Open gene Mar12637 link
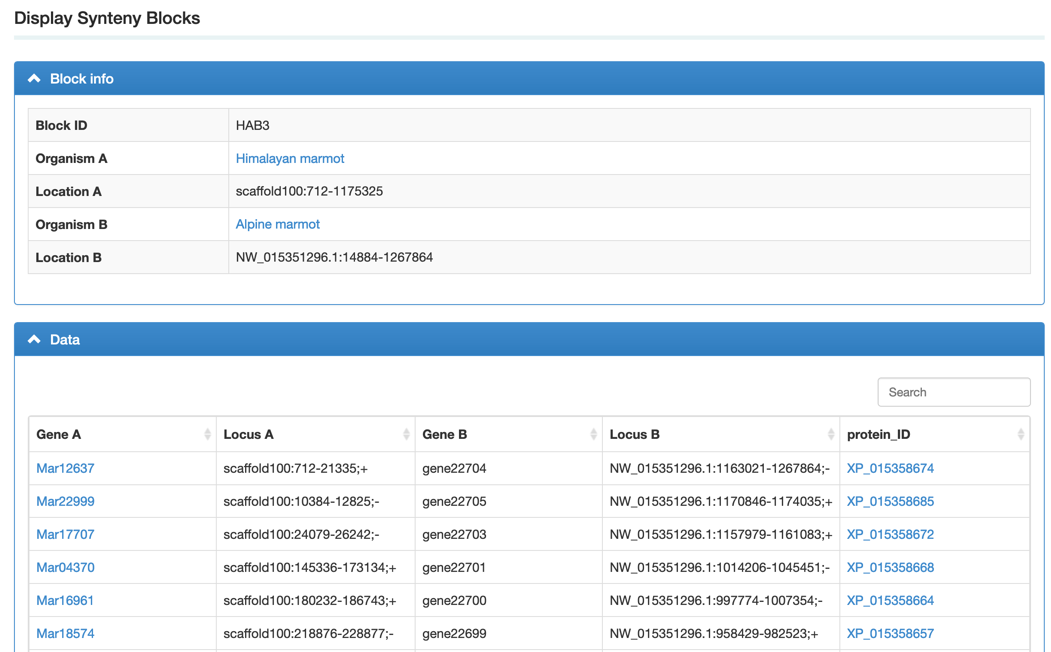The height and width of the screenshot is (652, 1051). (x=65, y=468)
